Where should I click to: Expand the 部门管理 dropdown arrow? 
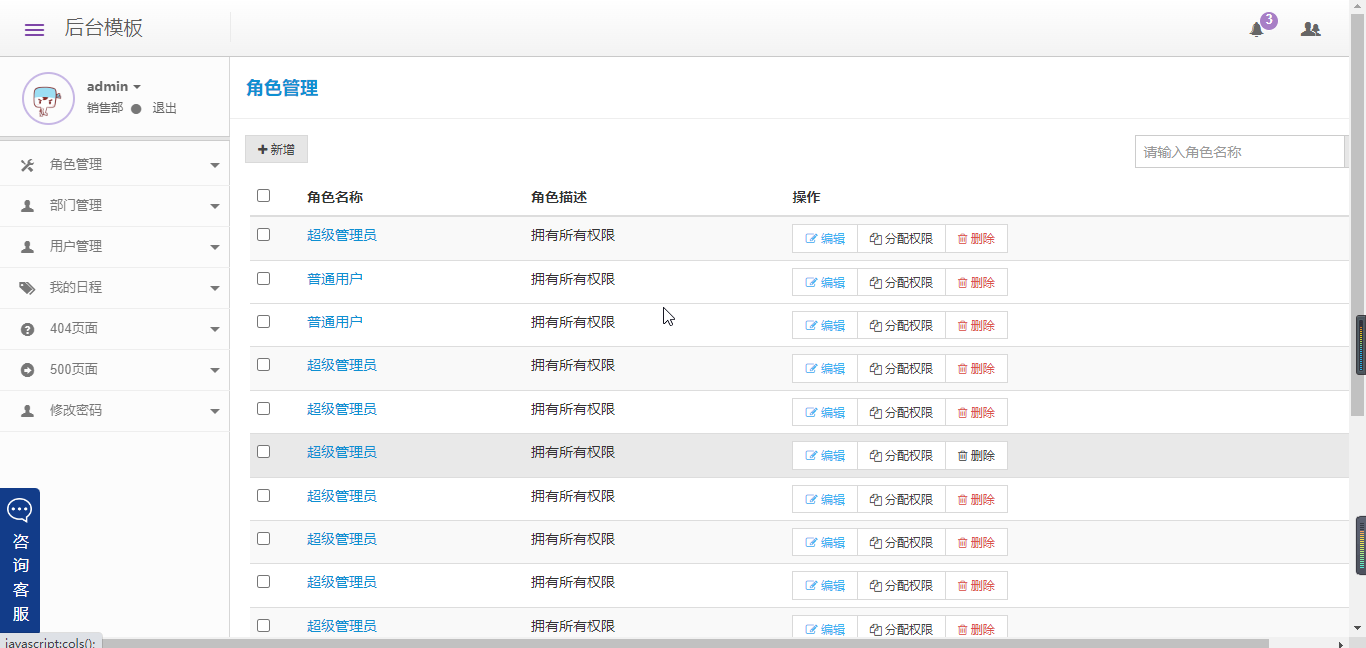(215, 206)
